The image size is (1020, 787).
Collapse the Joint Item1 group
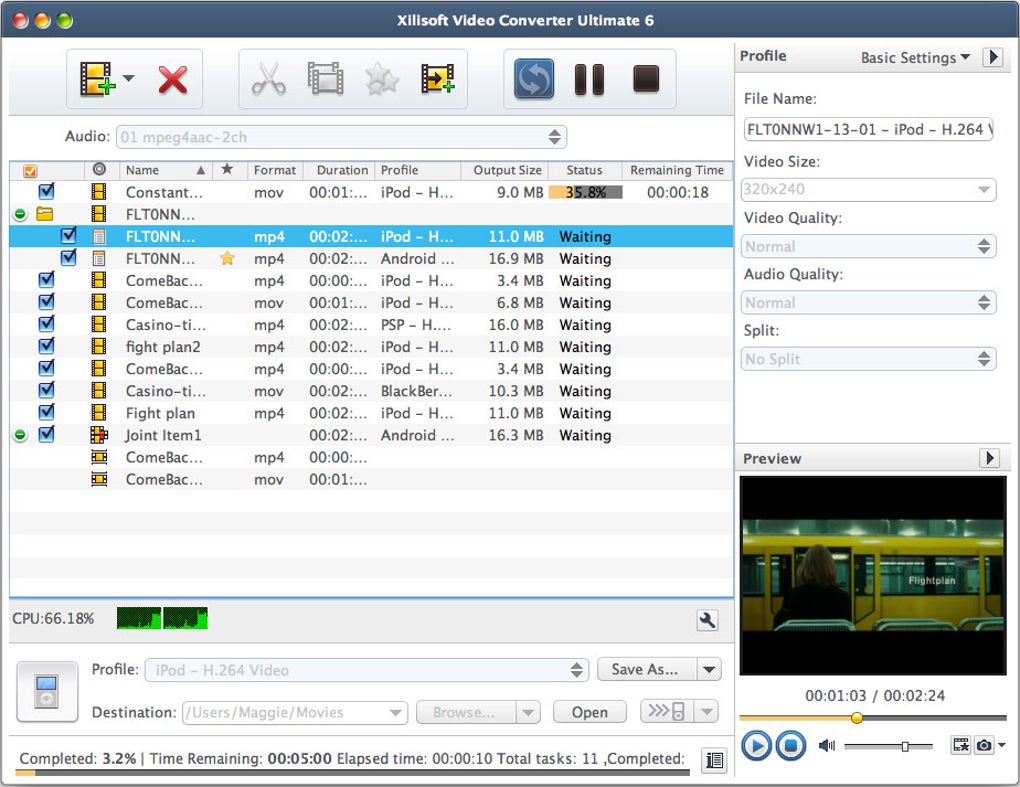(x=20, y=434)
